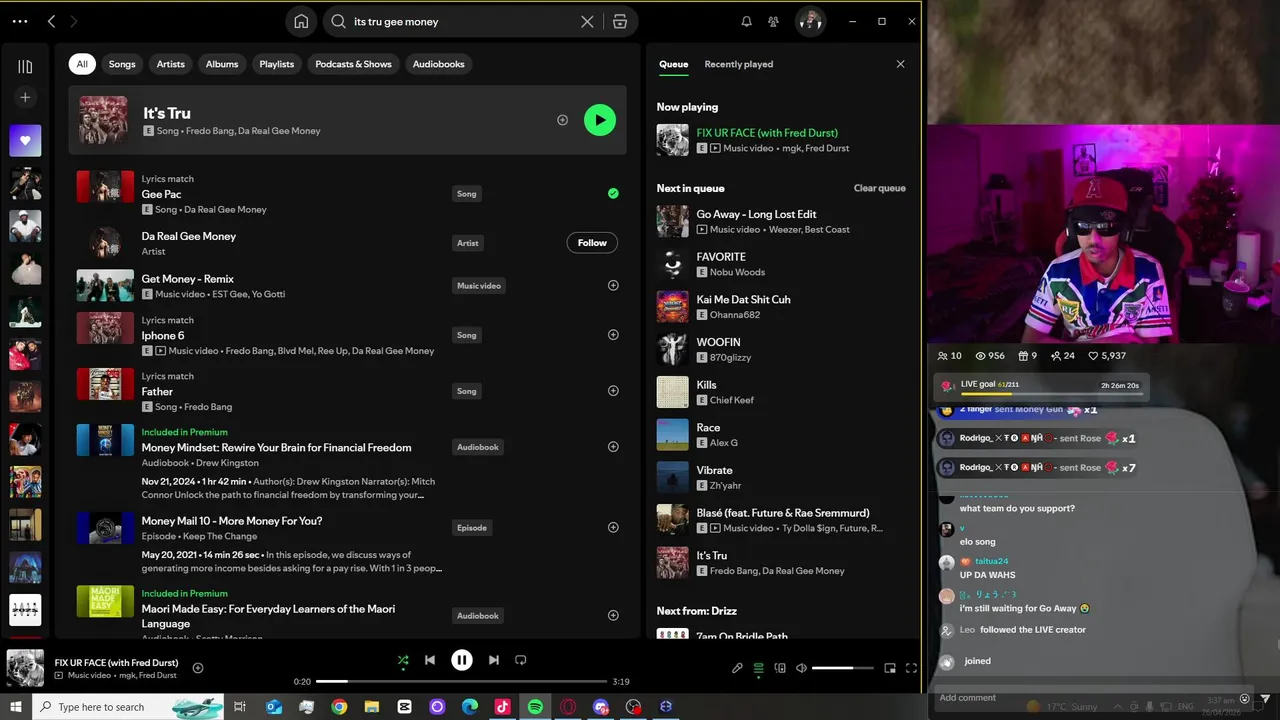Toggle repeat in the player bar
This screenshot has height=720, width=1280.
[x=520, y=660]
